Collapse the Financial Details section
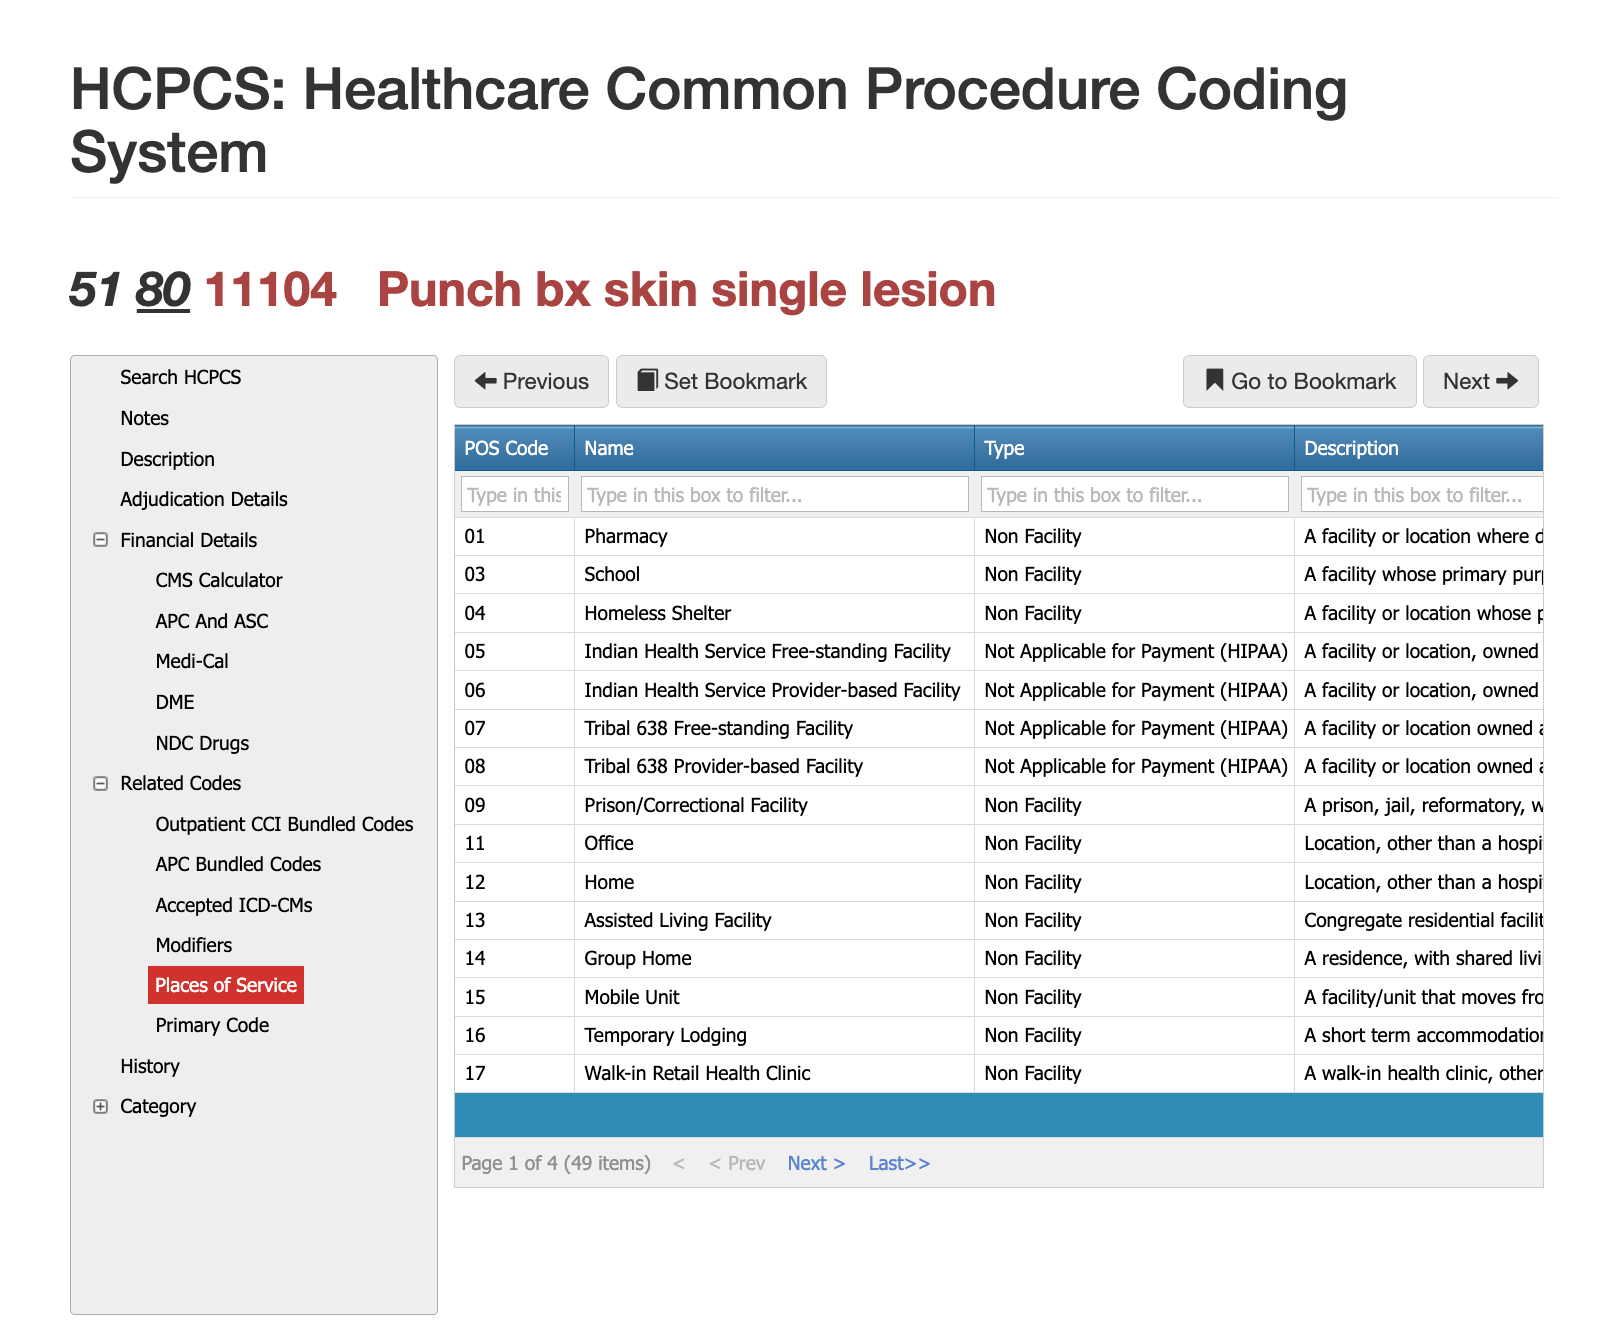This screenshot has width=1620, height=1342. coord(100,540)
